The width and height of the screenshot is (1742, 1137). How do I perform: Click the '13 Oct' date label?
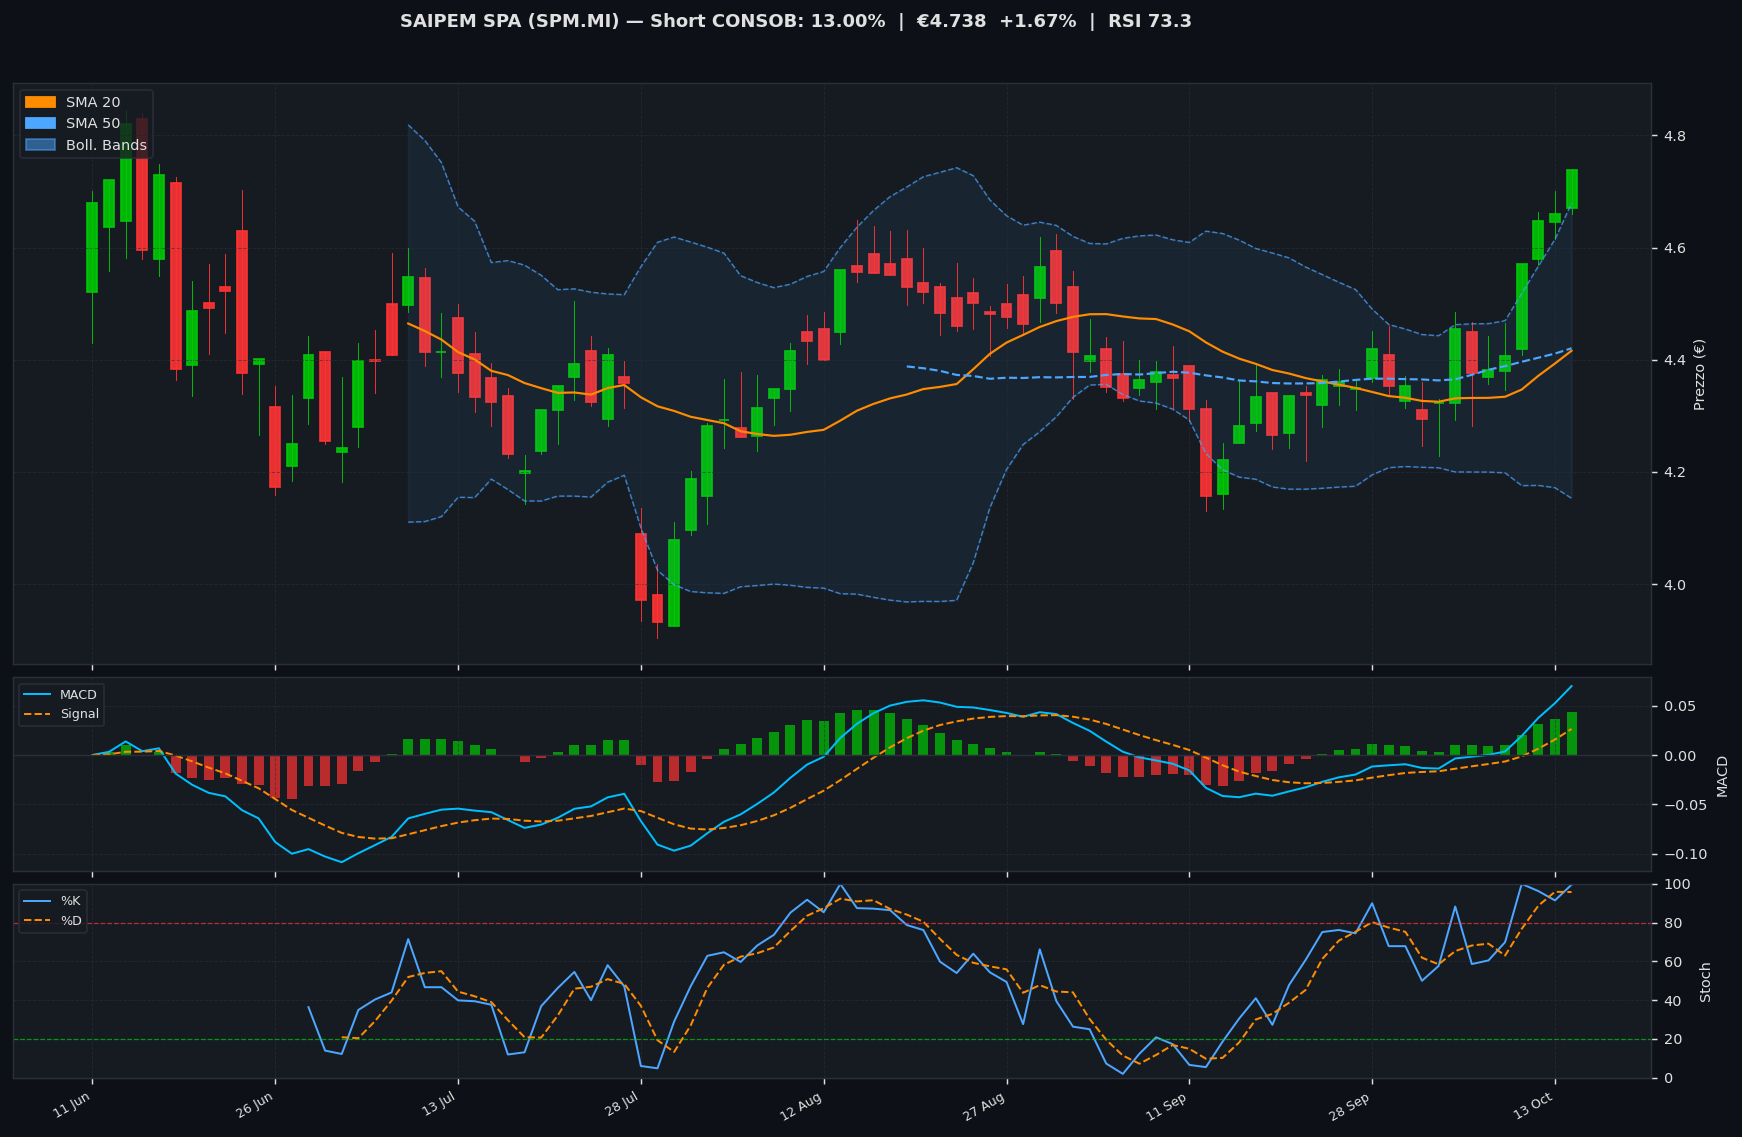tap(1534, 1104)
